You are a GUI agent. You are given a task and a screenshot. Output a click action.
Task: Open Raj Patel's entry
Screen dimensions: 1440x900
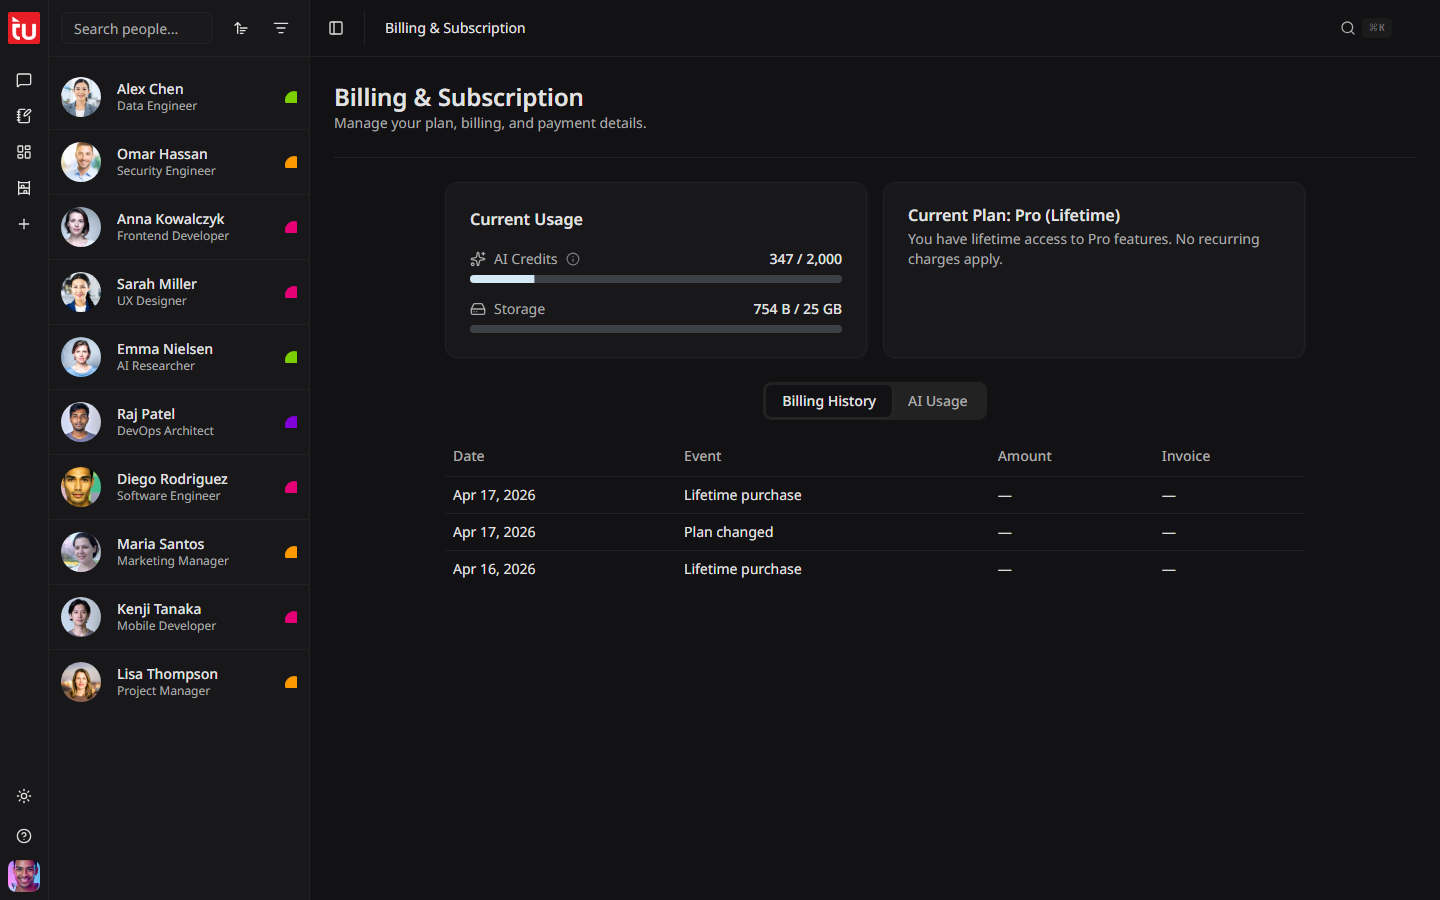[179, 422]
